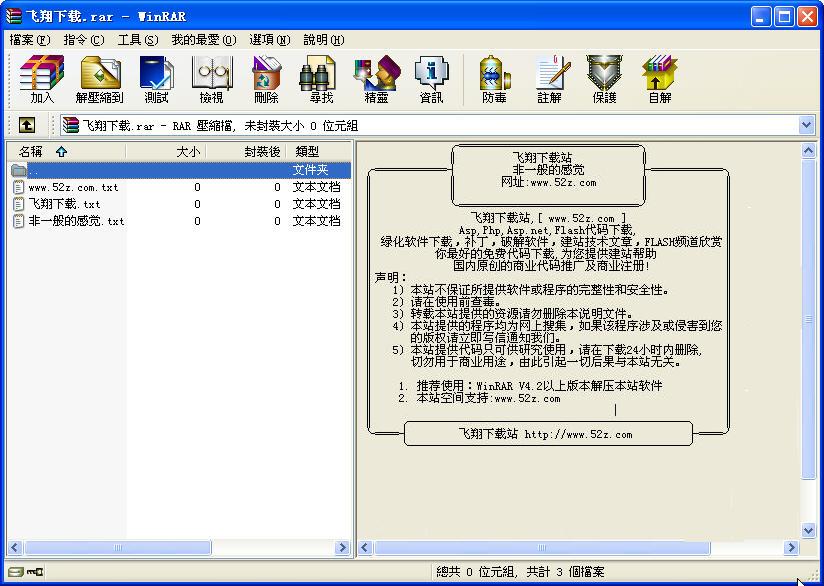Create 自解 (SFX) self-extracting archive
Image resolution: width=824 pixels, height=586 pixels.
[659, 80]
